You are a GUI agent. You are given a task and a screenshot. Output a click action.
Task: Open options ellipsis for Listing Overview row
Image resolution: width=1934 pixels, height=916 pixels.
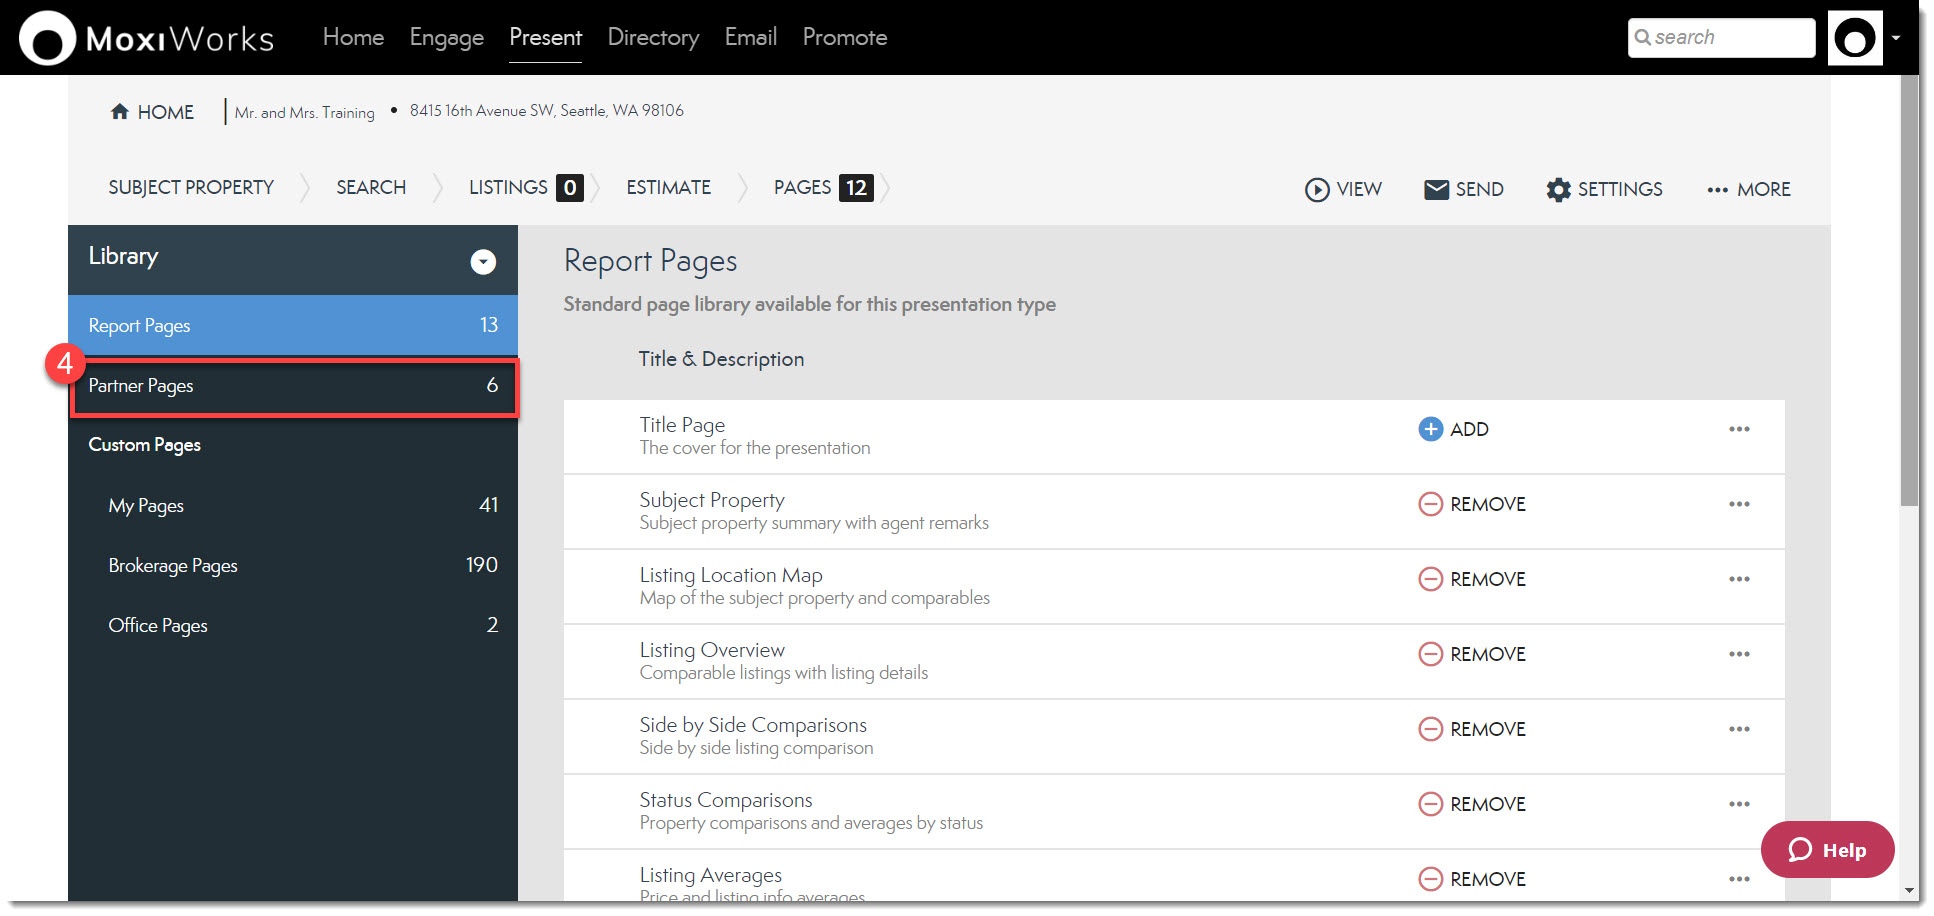coord(1739,654)
